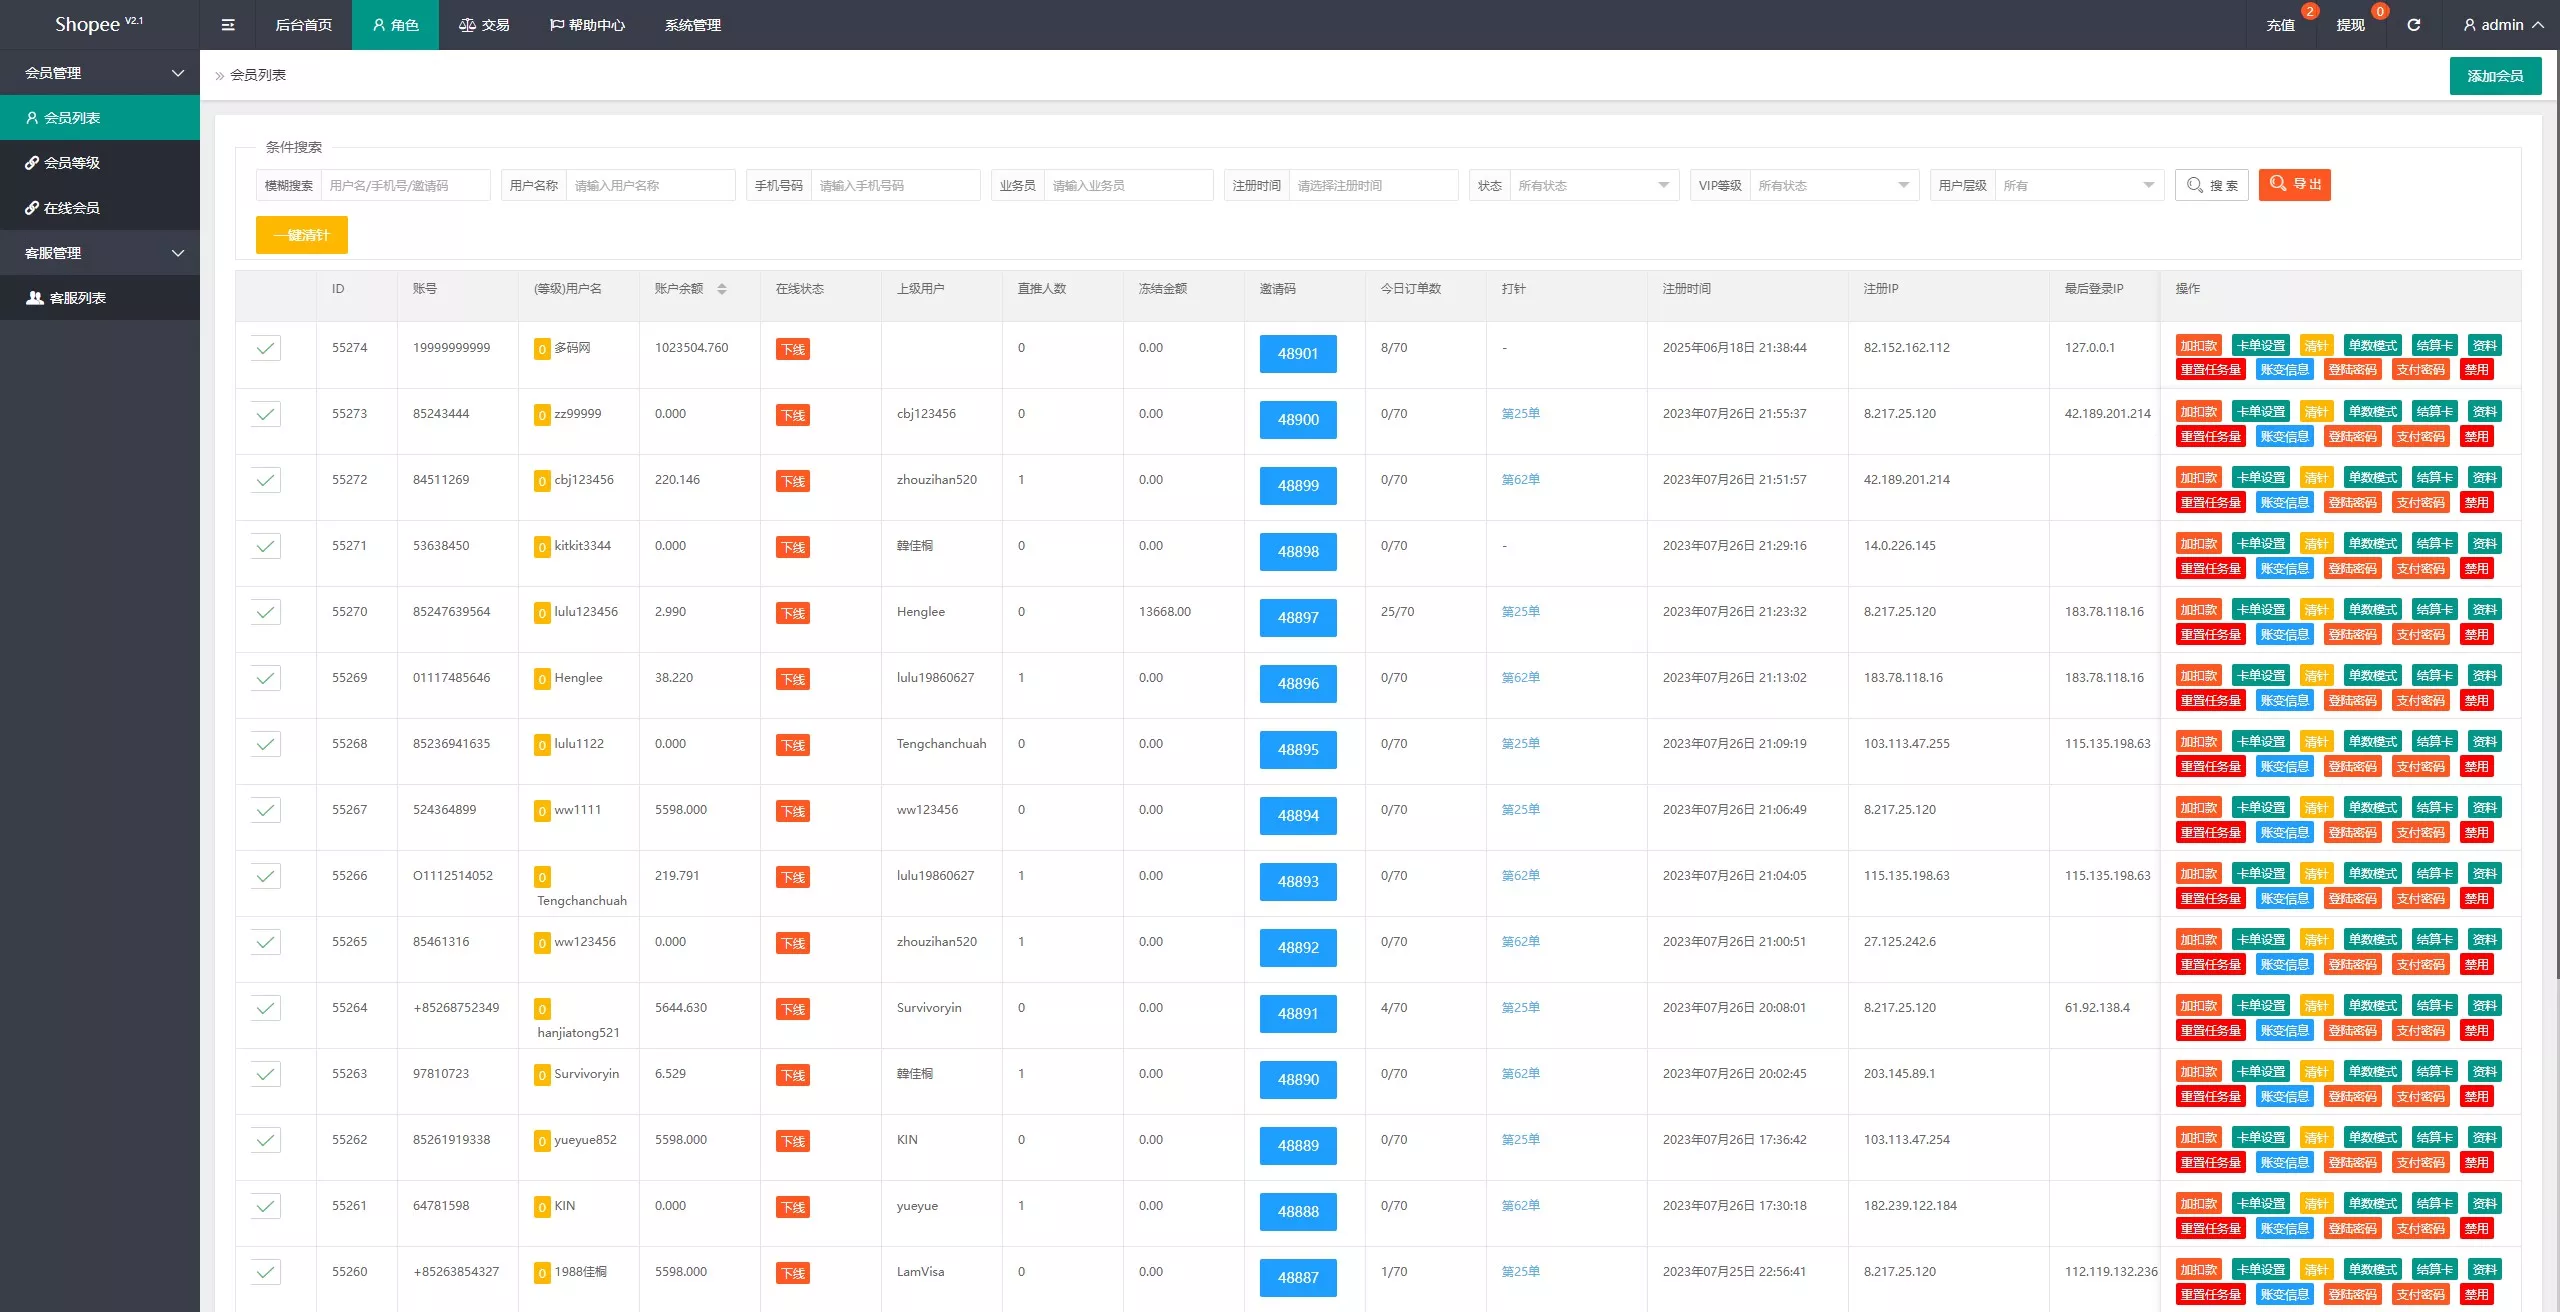
Task: Sort by 账户余额 column arrows
Action: [722, 289]
